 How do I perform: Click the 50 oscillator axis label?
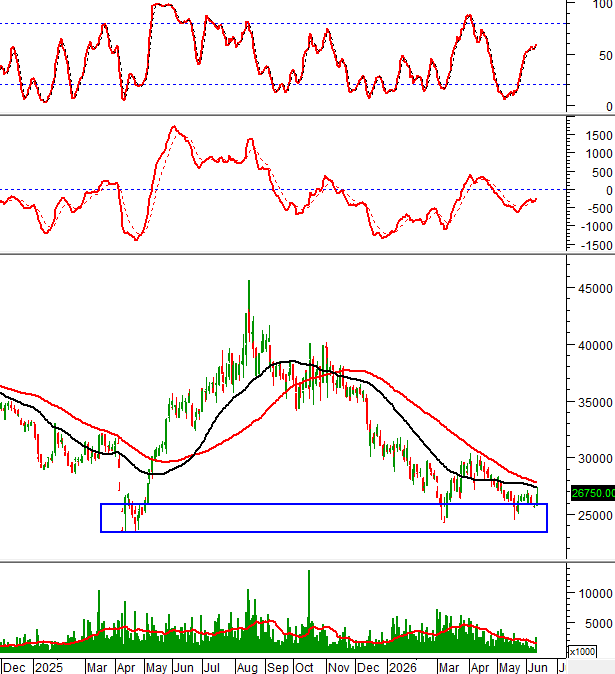click(x=606, y=56)
